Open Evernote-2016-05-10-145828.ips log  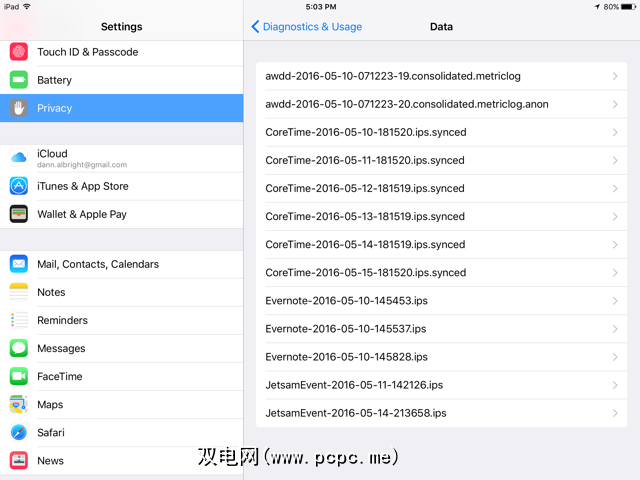point(442,357)
